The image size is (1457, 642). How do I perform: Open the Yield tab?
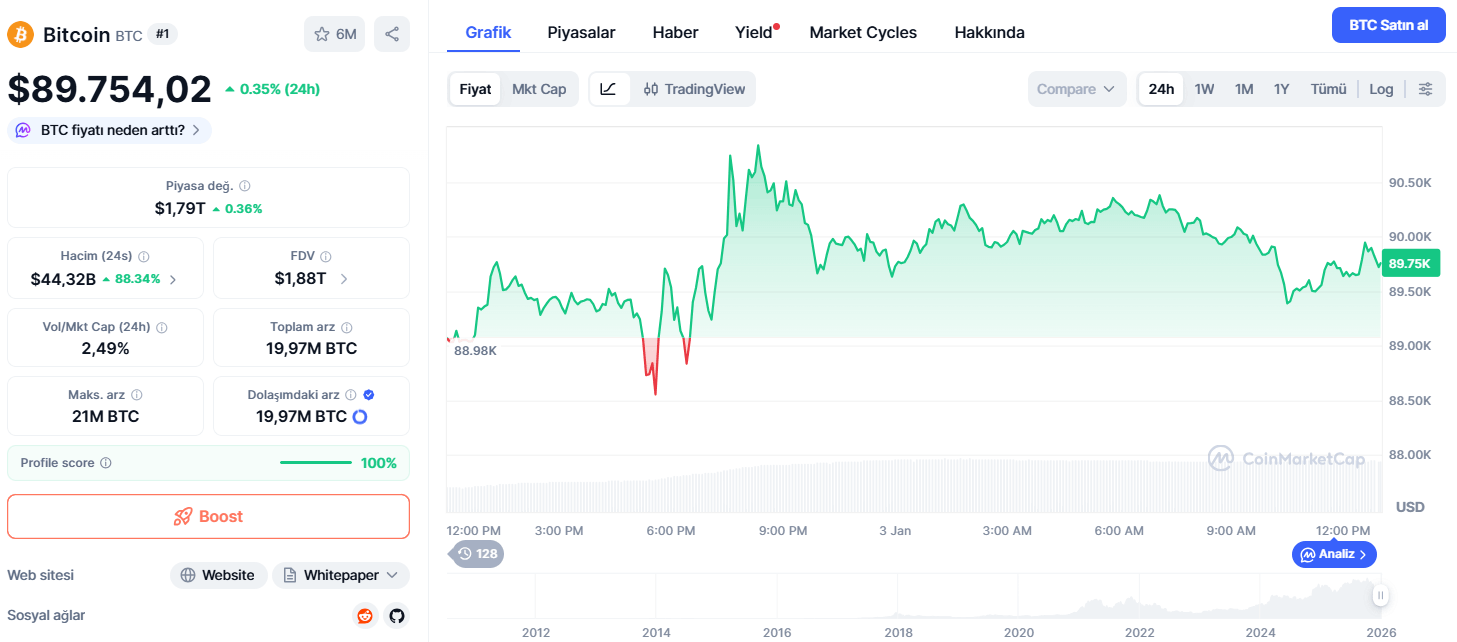[x=754, y=32]
